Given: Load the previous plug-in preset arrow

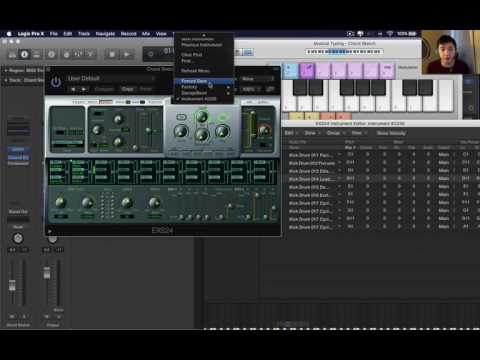Looking at the screenshot, I should pos(73,89).
